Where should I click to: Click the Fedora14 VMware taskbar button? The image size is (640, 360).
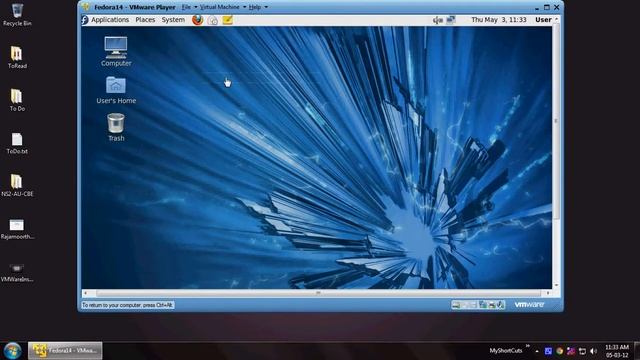click(65, 351)
